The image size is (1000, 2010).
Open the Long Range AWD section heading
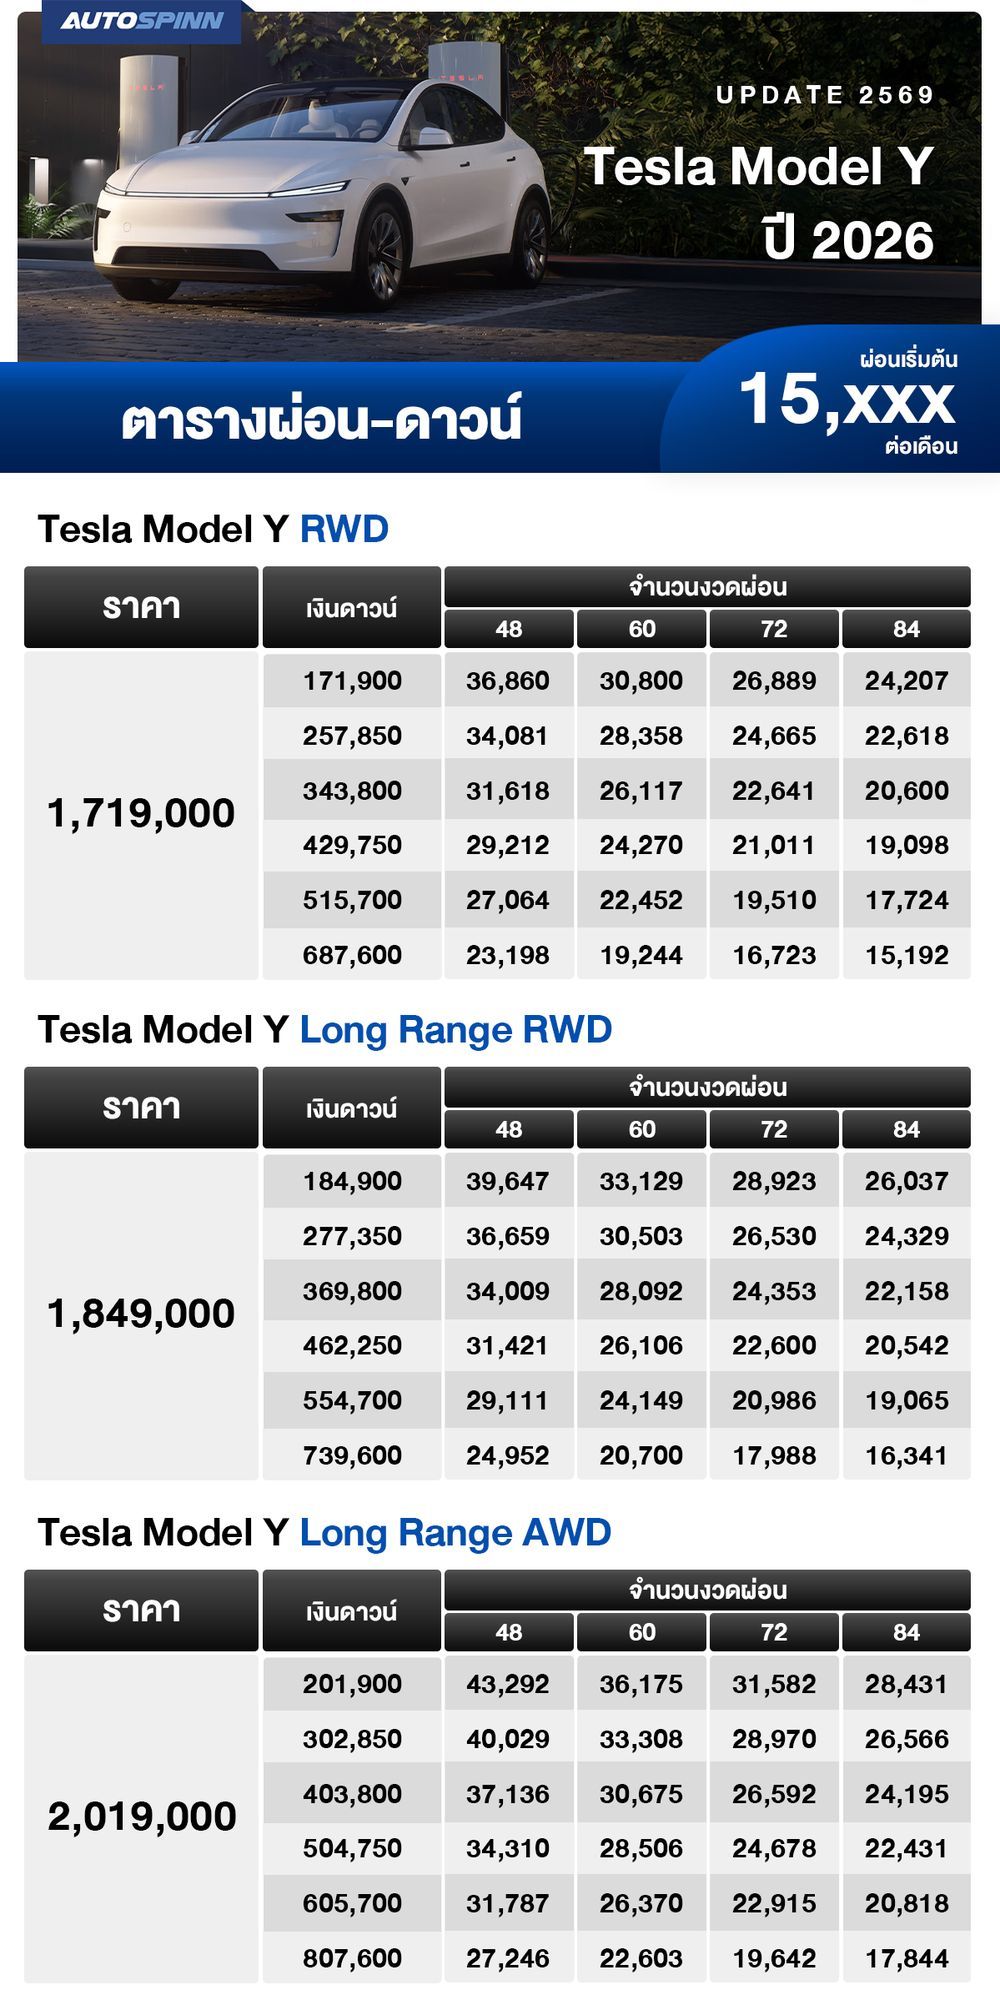point(325,1532)
